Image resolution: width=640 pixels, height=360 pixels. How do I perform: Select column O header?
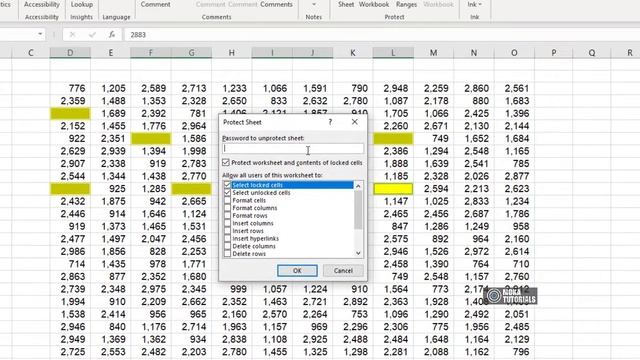tap(514, 53)
